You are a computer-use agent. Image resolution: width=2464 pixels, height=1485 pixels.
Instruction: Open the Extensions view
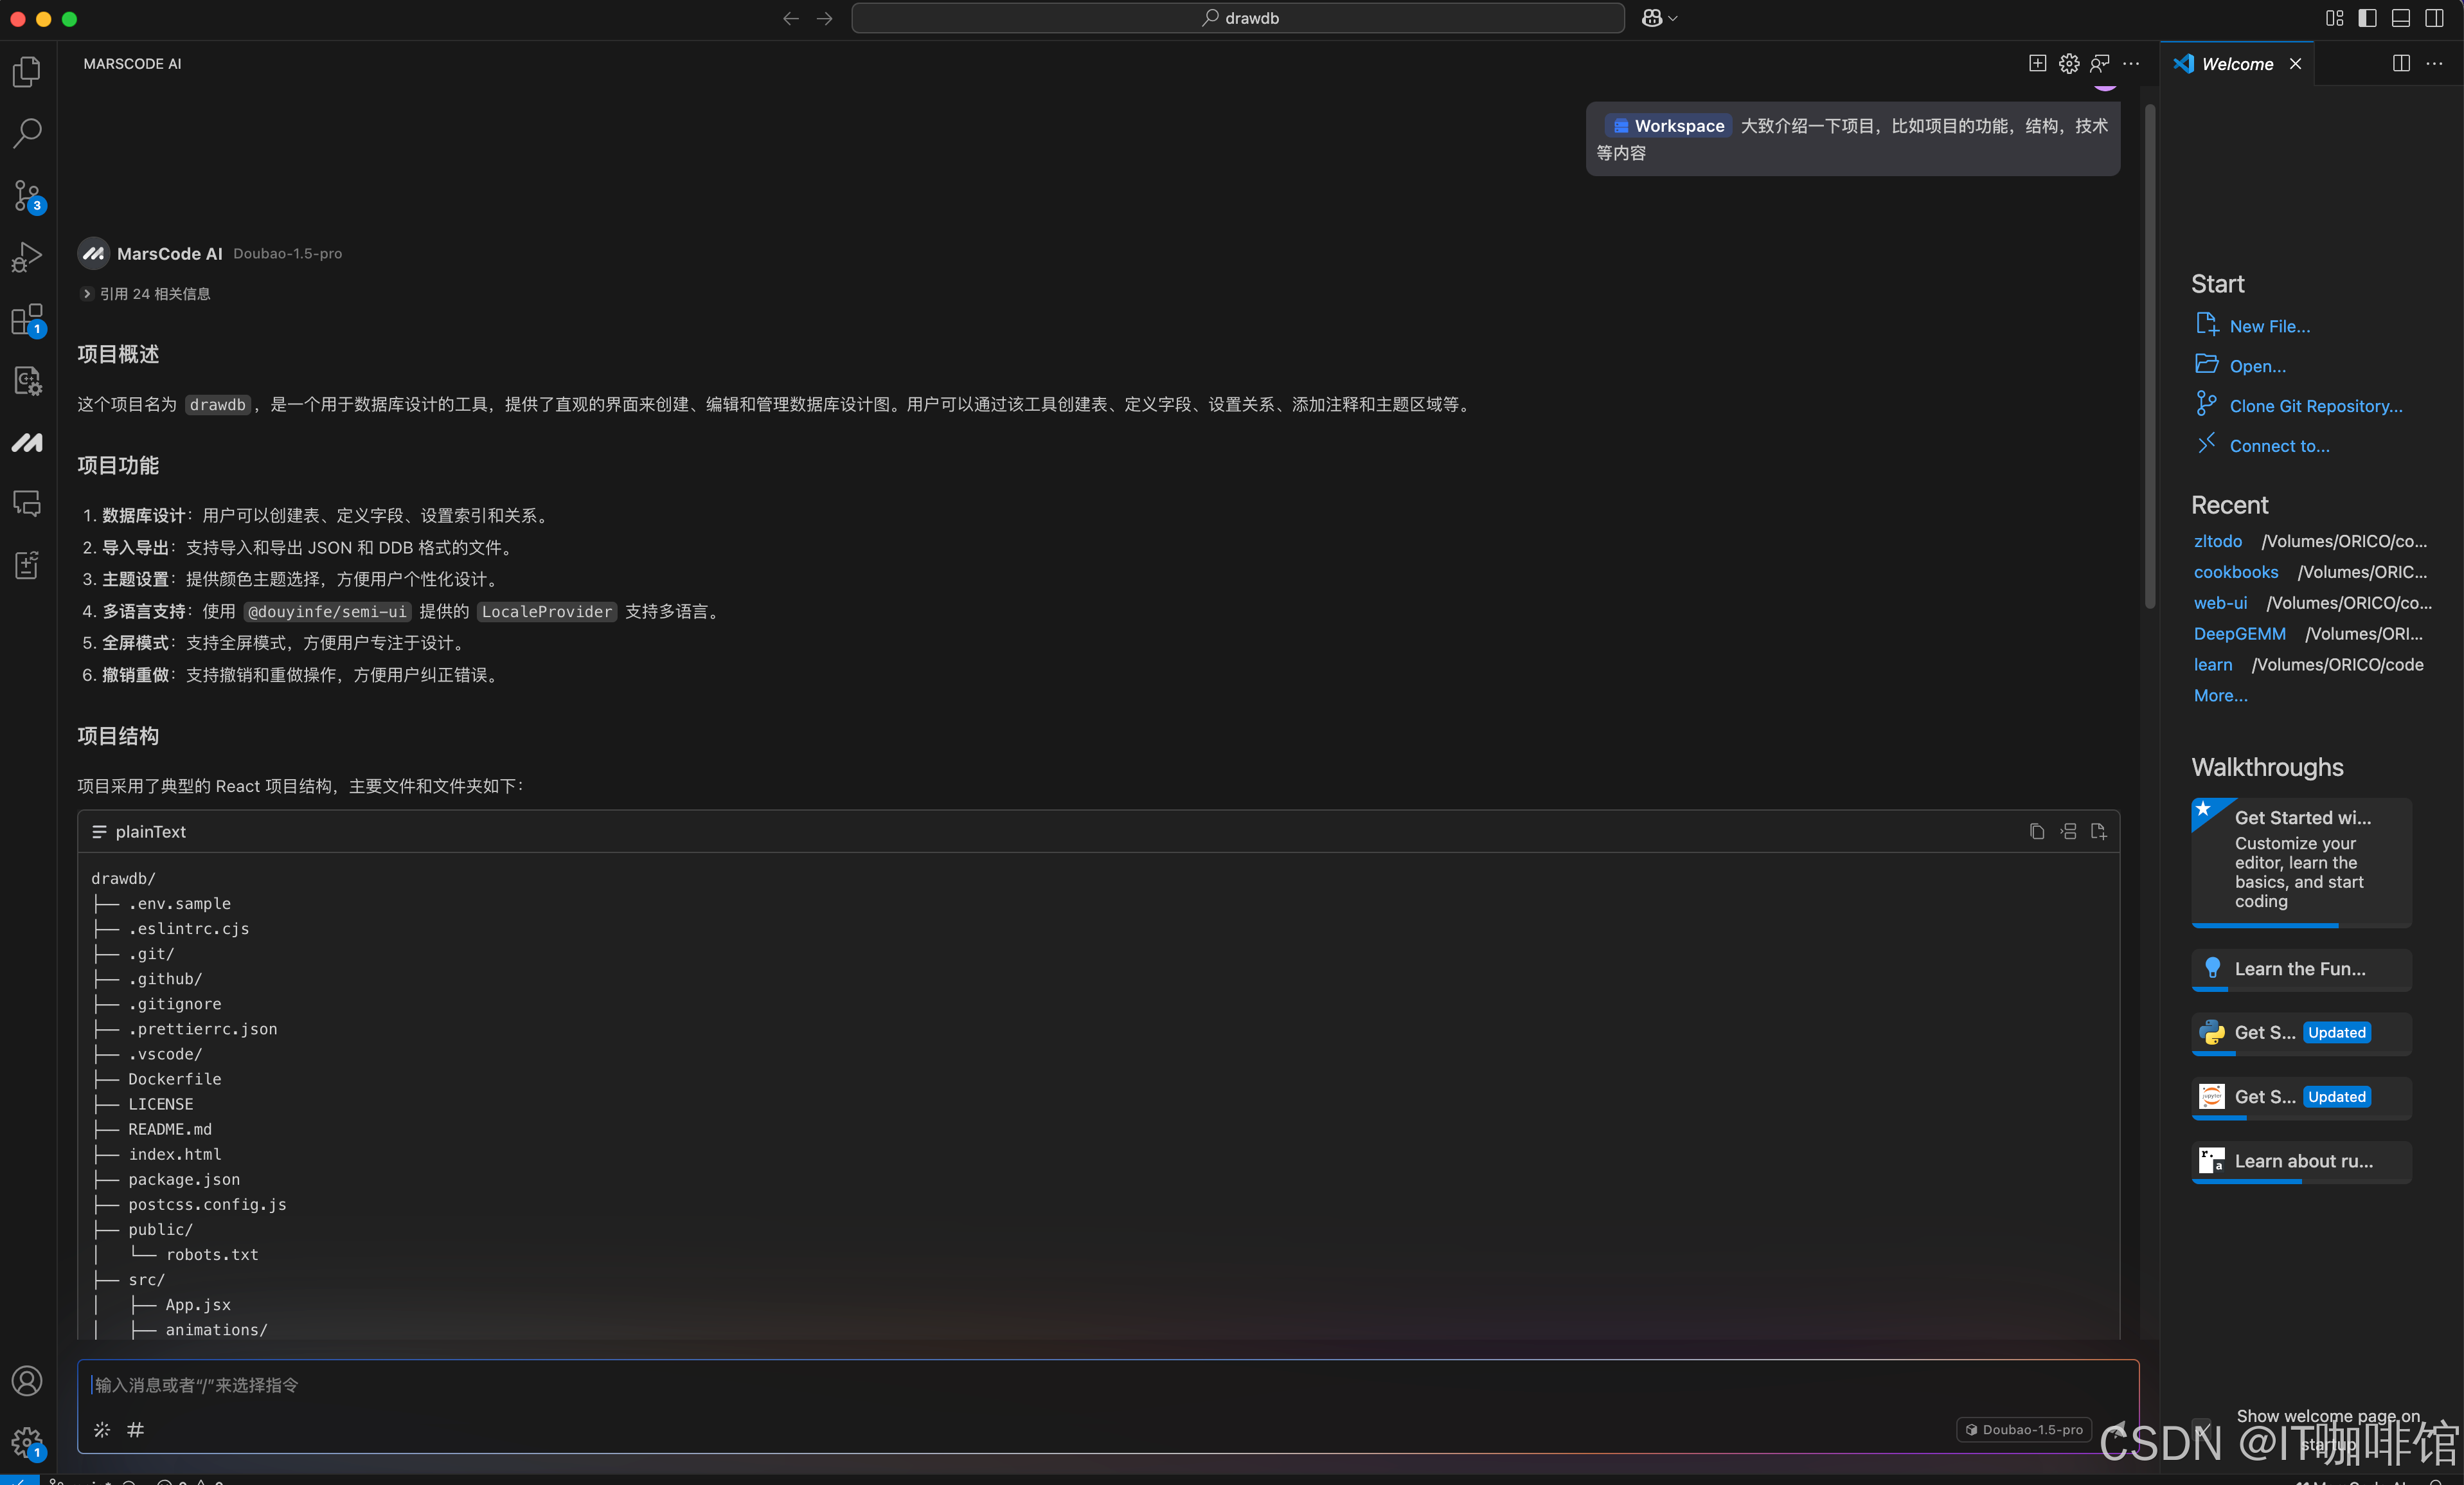pos(27,319)
